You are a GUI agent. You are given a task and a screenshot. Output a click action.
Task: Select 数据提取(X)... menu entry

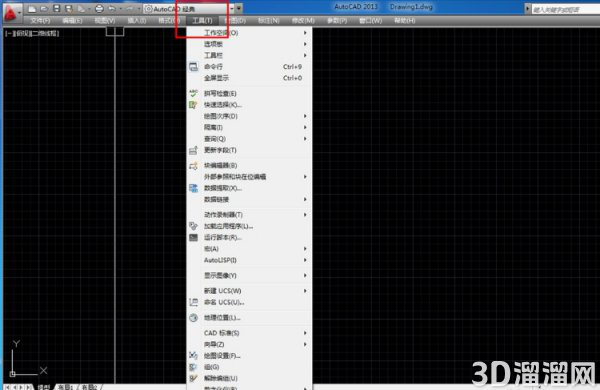[249, 188]
